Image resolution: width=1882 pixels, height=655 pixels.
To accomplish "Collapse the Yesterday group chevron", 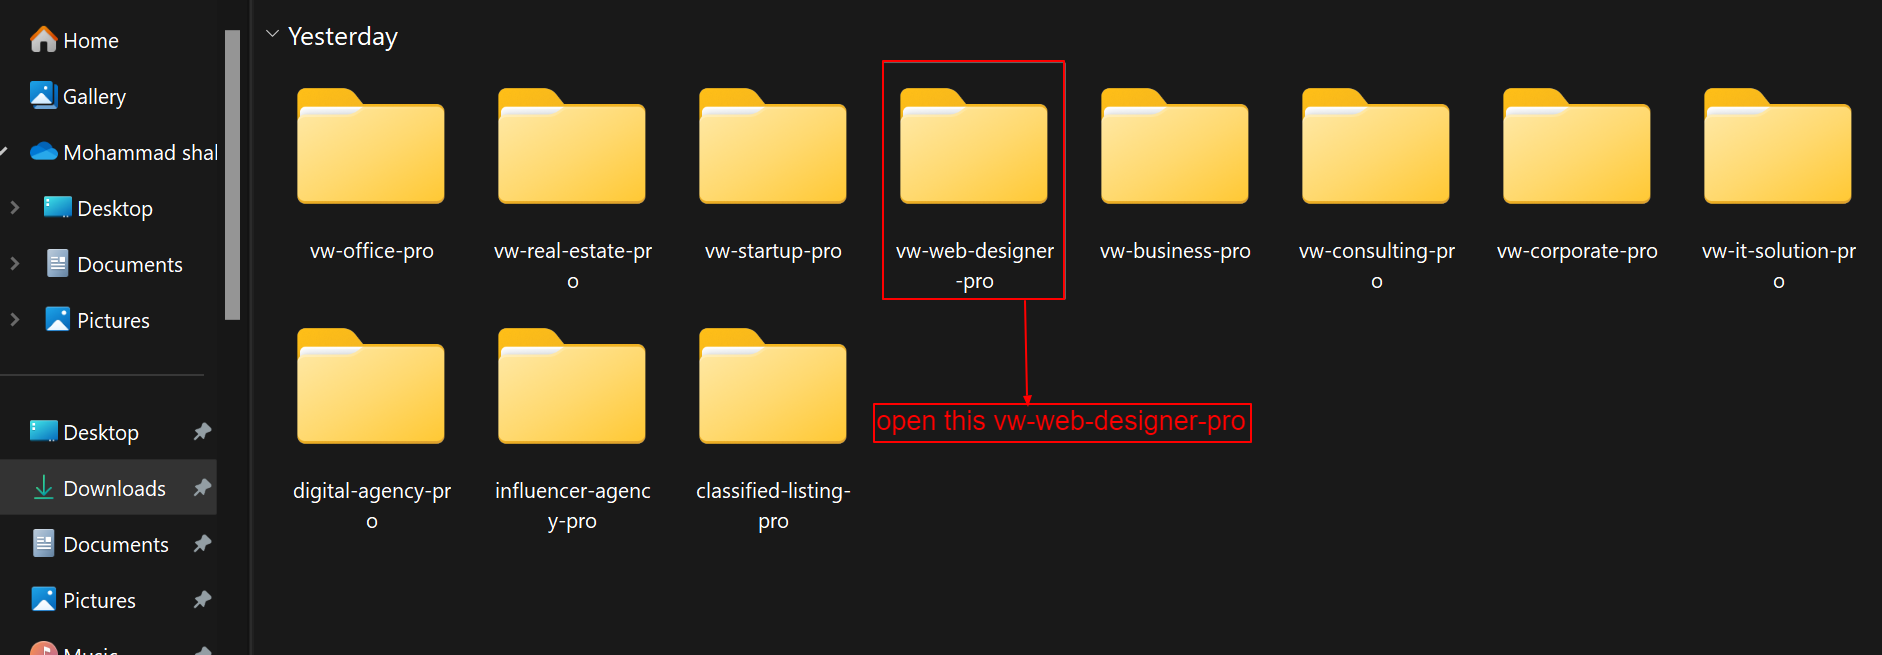I will tap(272, 35).
